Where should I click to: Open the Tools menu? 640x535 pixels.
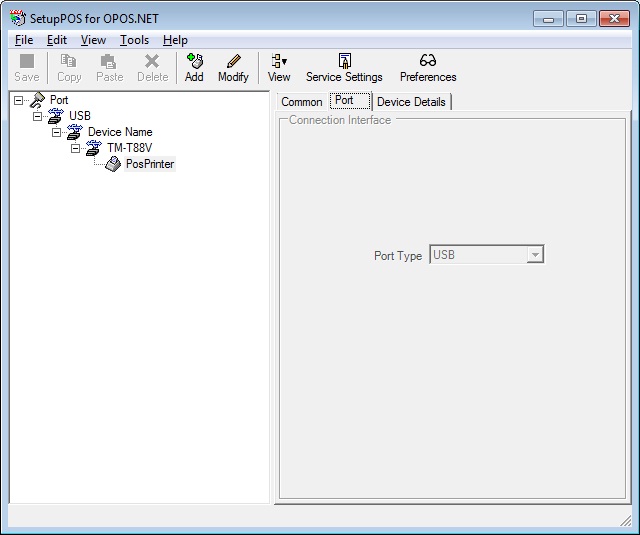(134, 40)
